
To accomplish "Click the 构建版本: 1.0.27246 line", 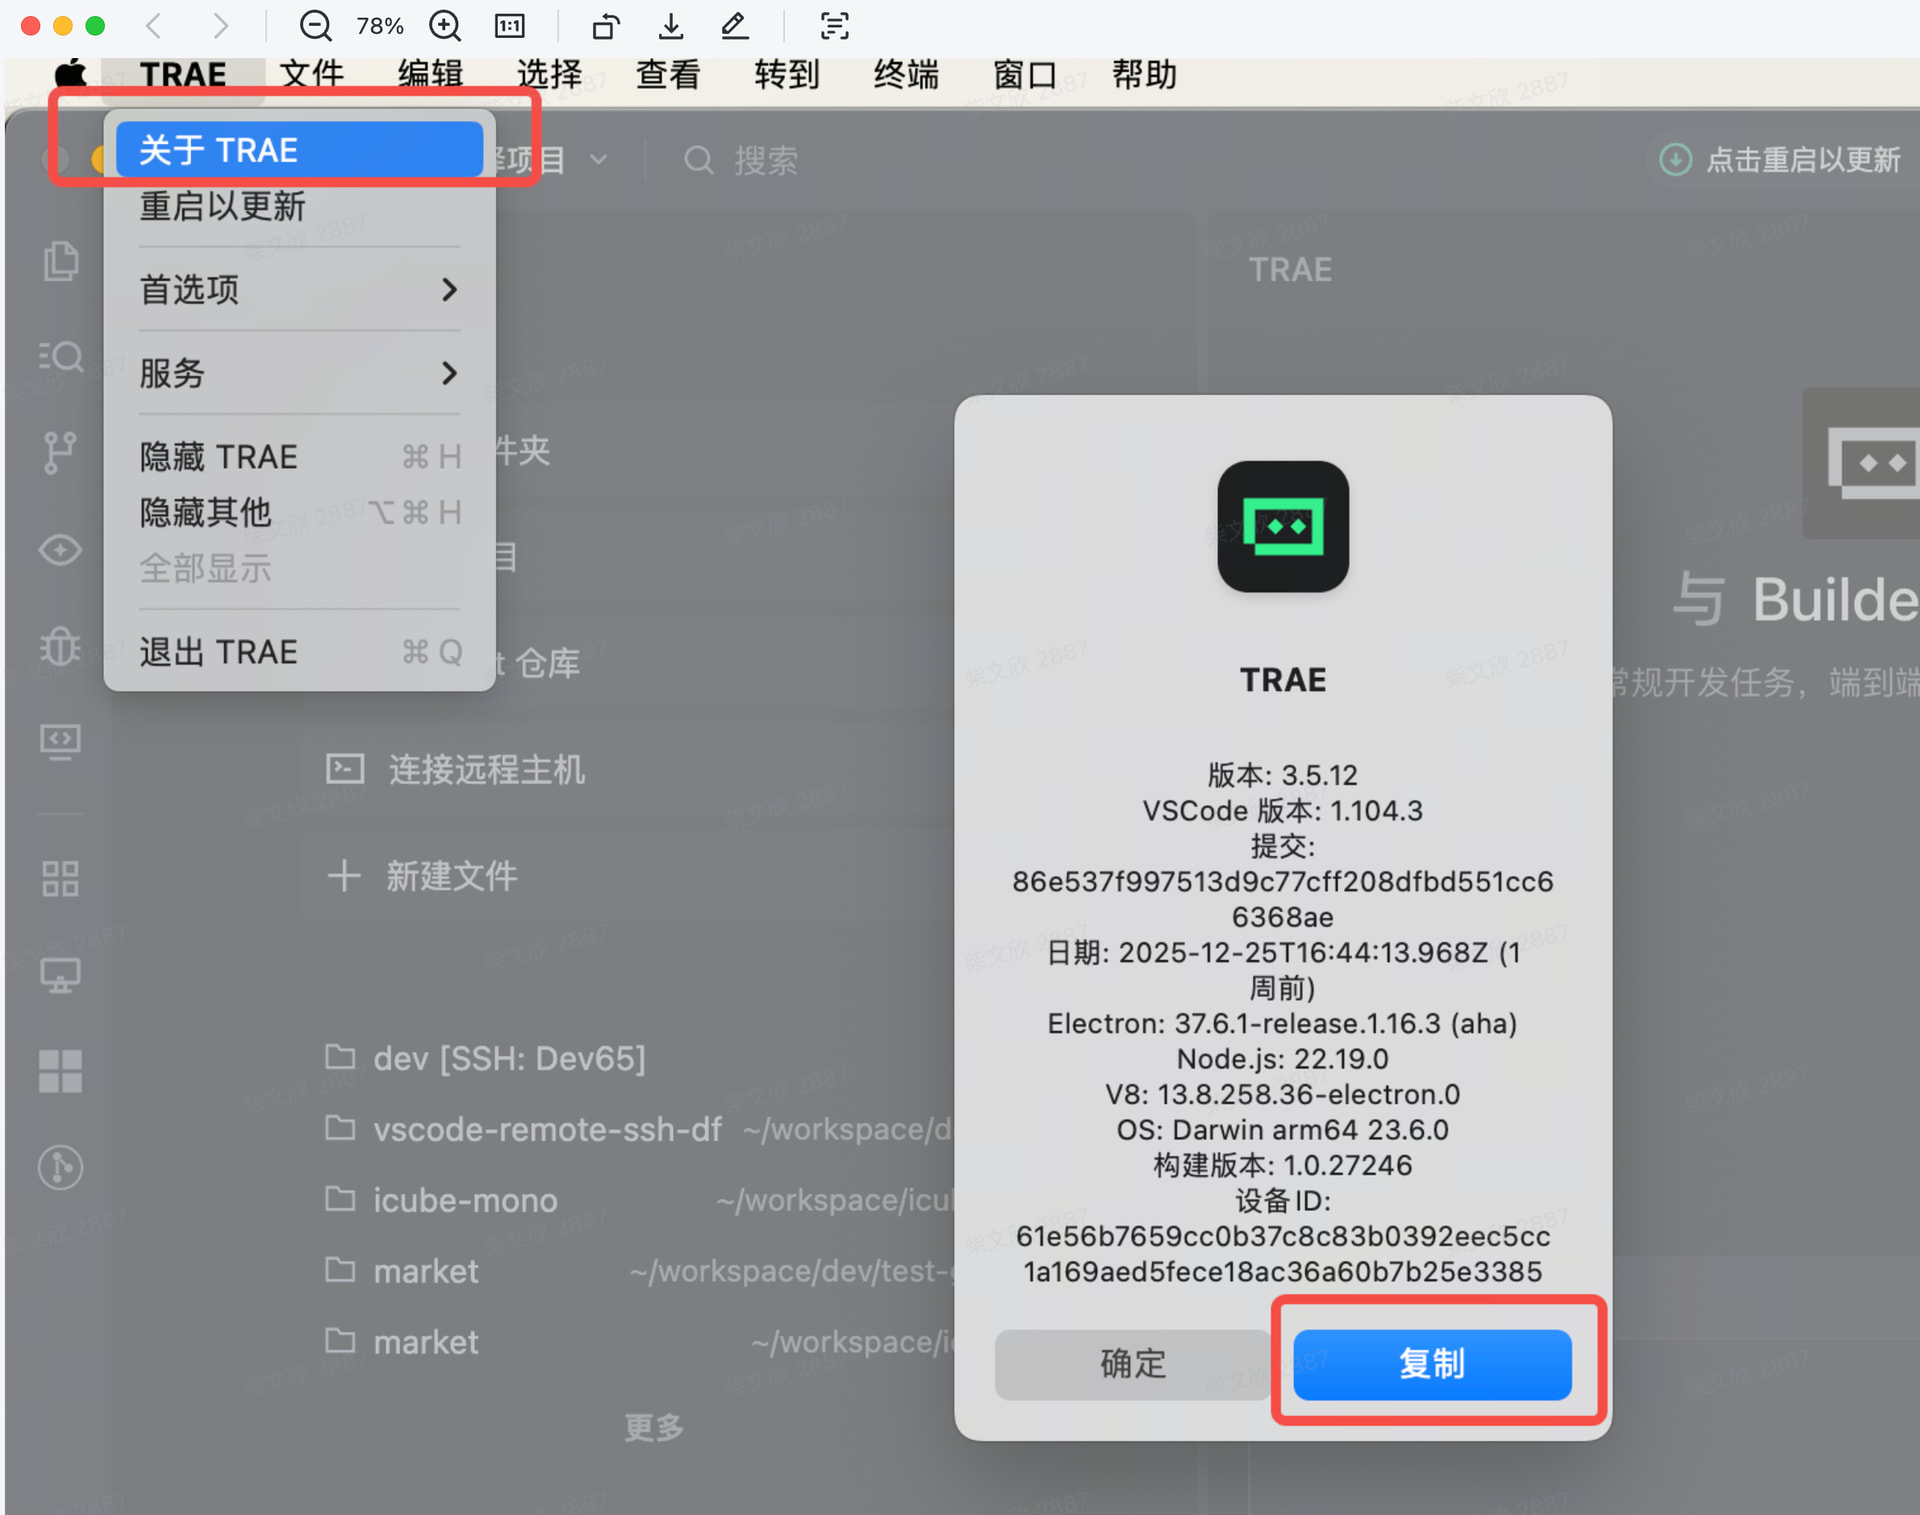I will pos(1283,1165).
